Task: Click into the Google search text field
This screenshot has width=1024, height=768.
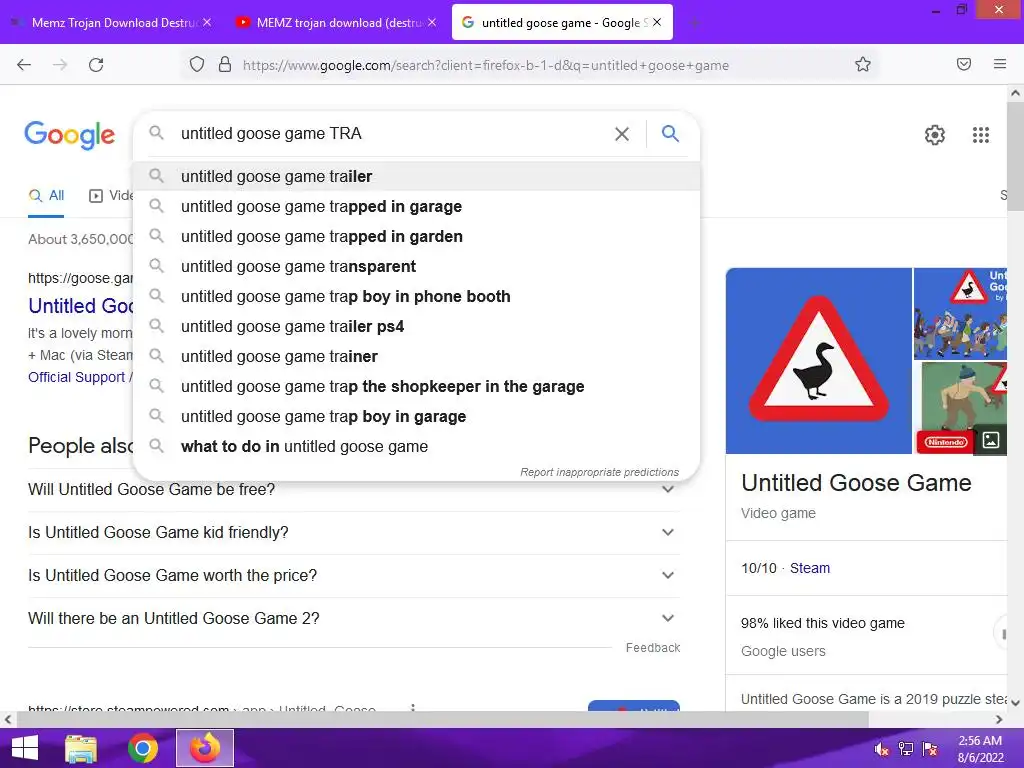Action: 392,134
